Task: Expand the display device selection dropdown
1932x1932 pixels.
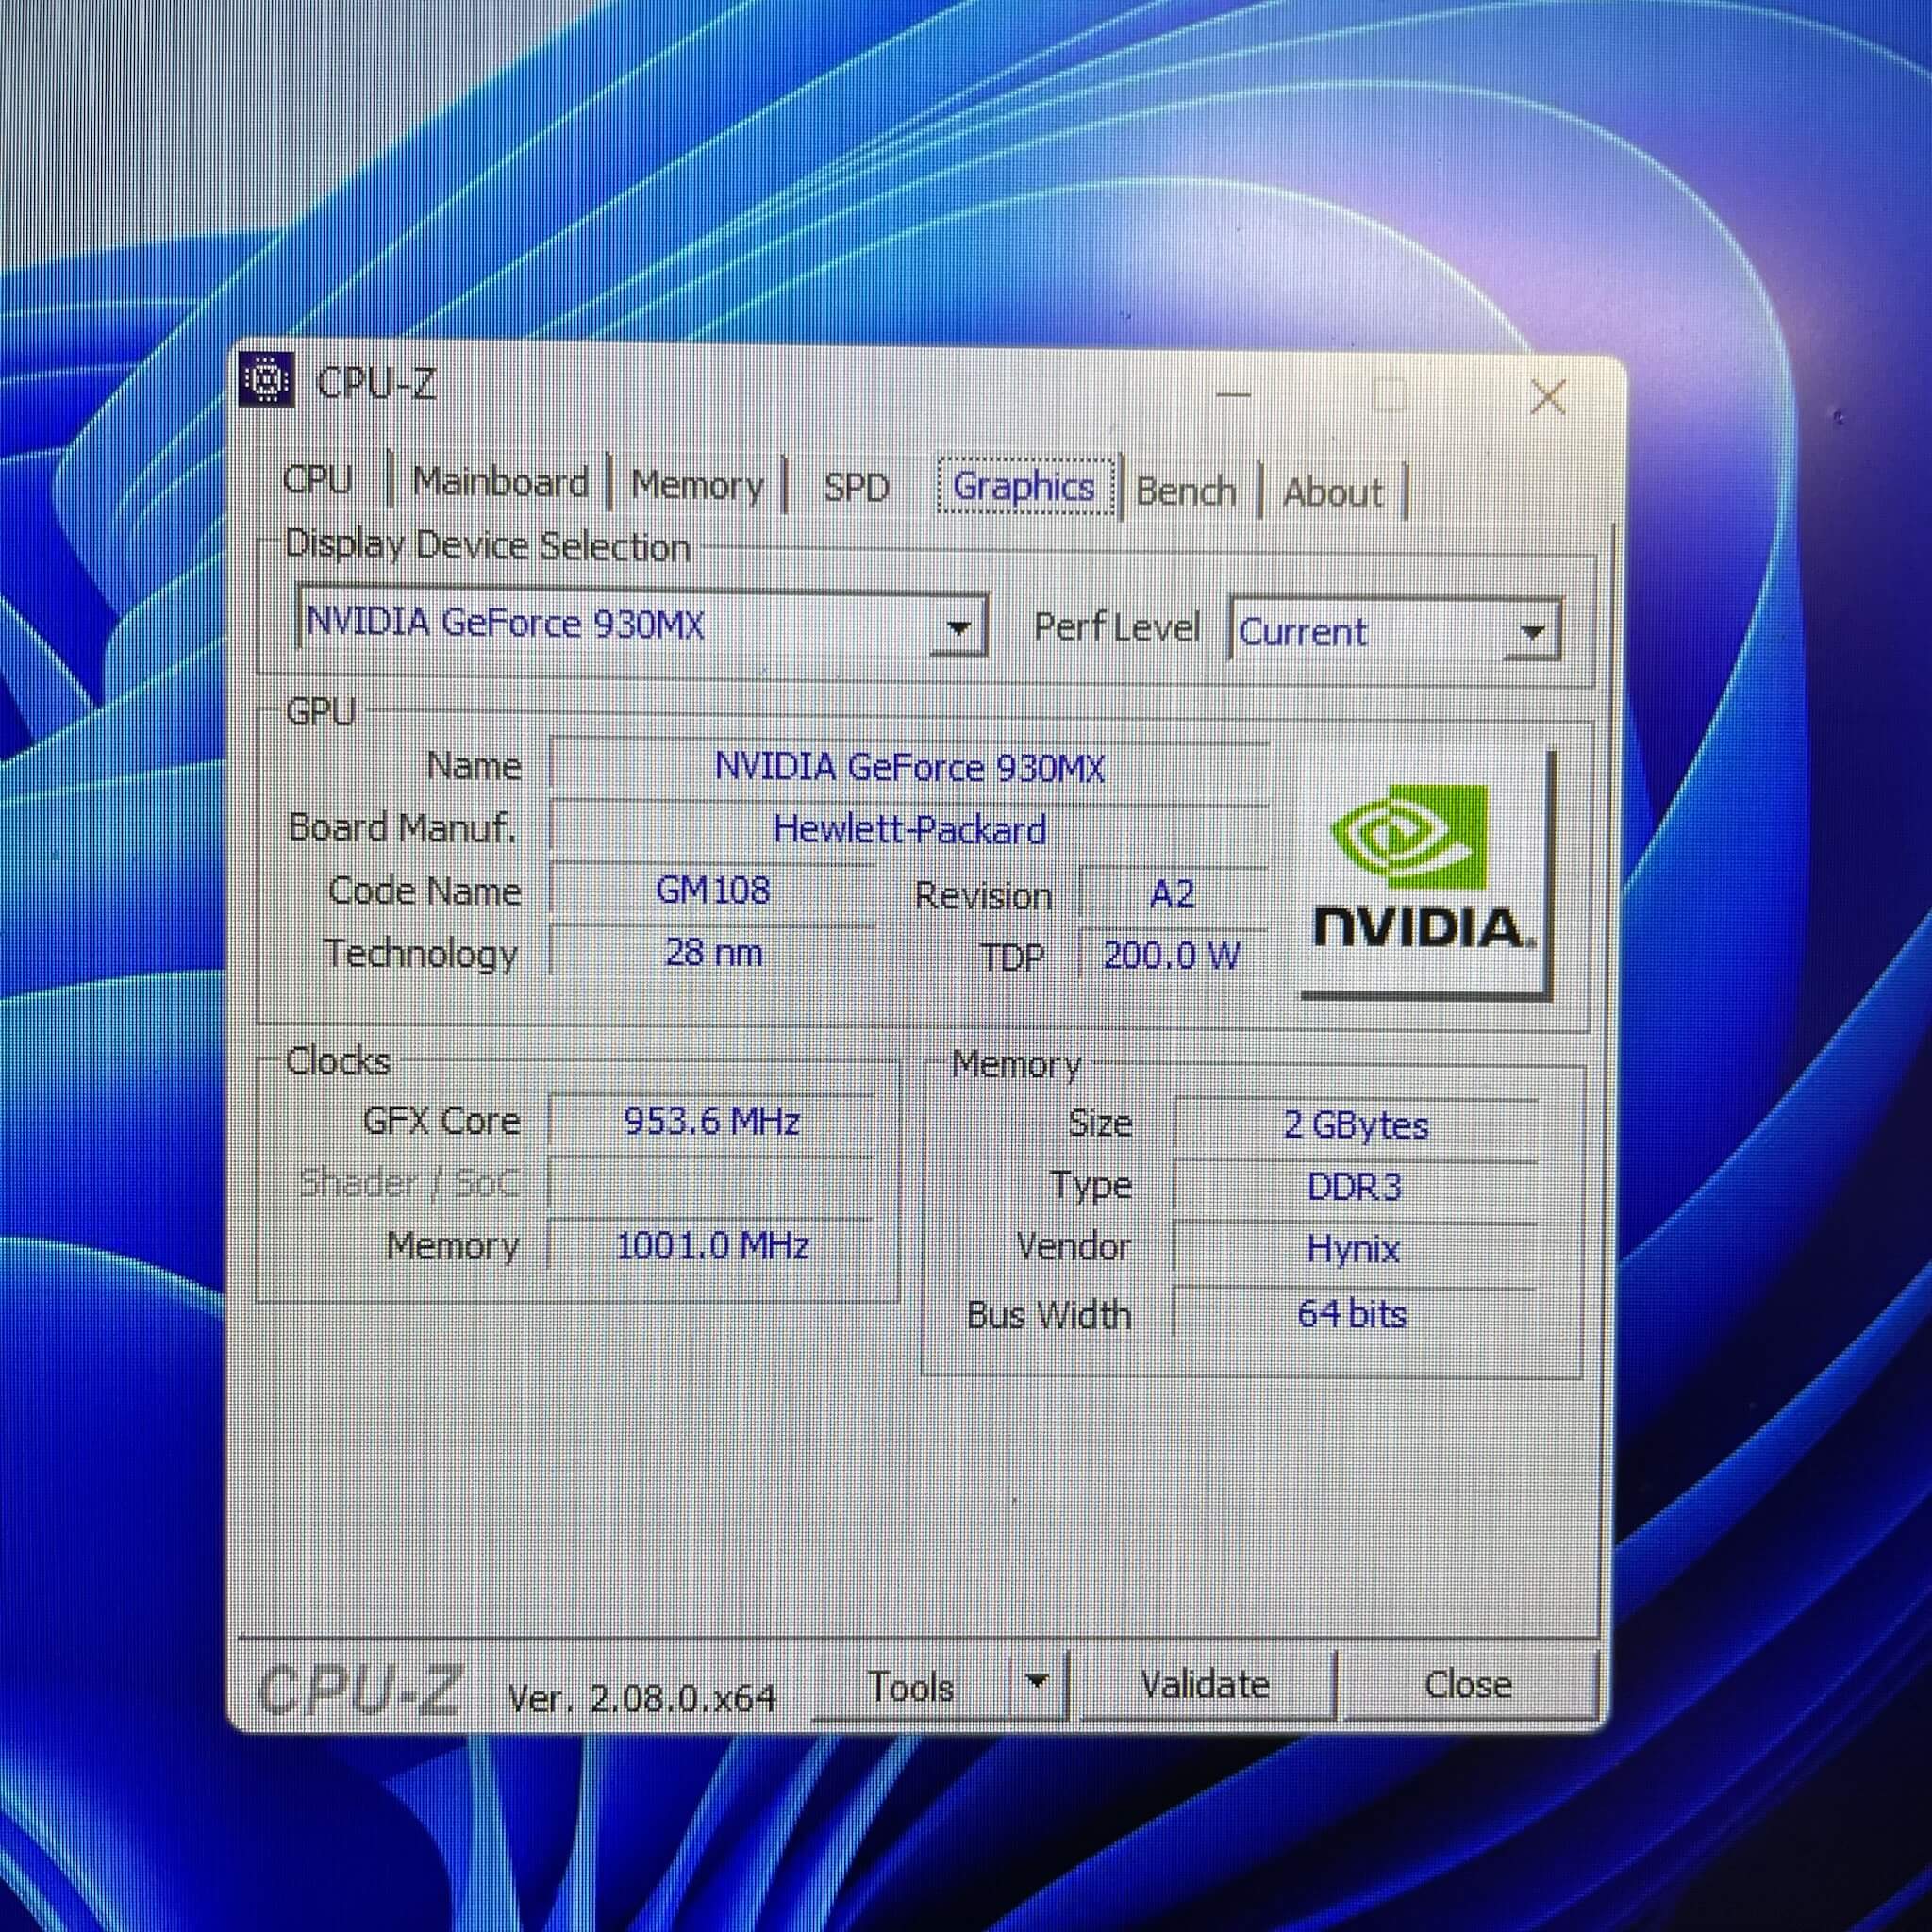Action: 958,628
